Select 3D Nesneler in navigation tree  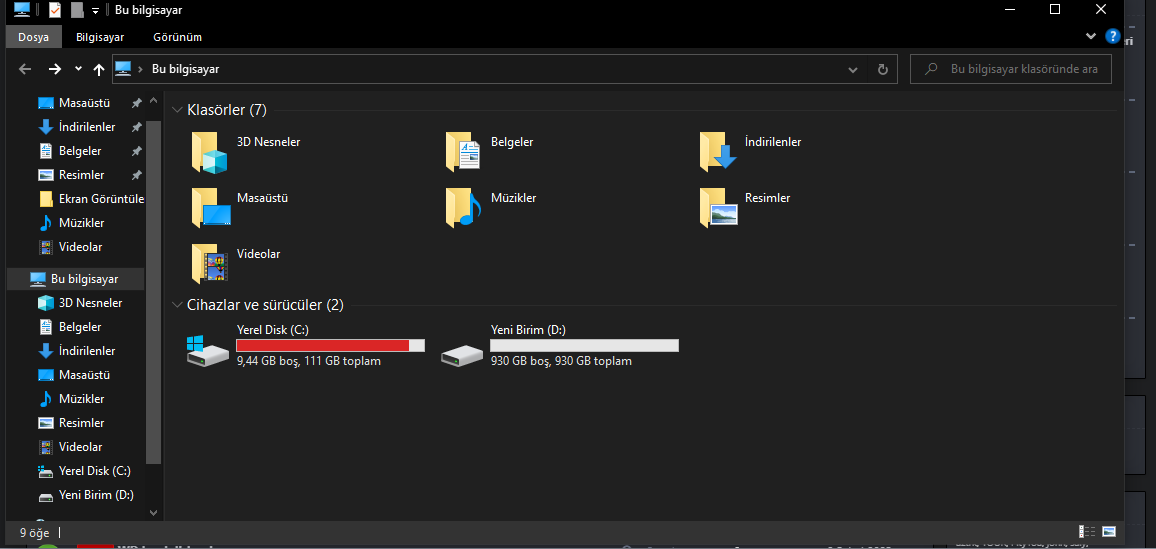(90, 303)
